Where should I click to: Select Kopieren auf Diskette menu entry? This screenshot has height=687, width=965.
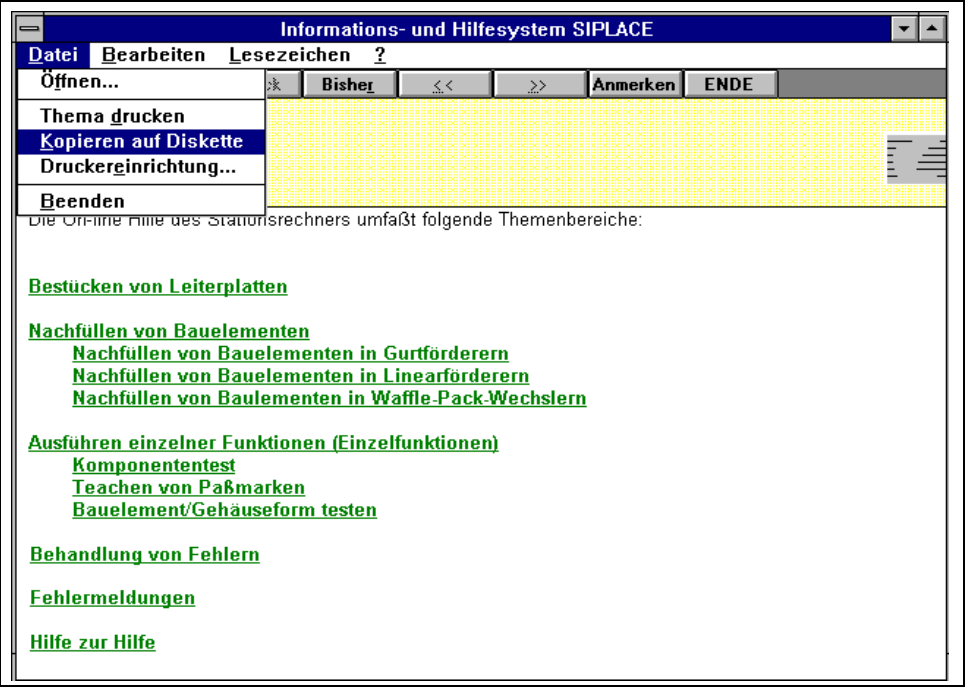[141, 142]
